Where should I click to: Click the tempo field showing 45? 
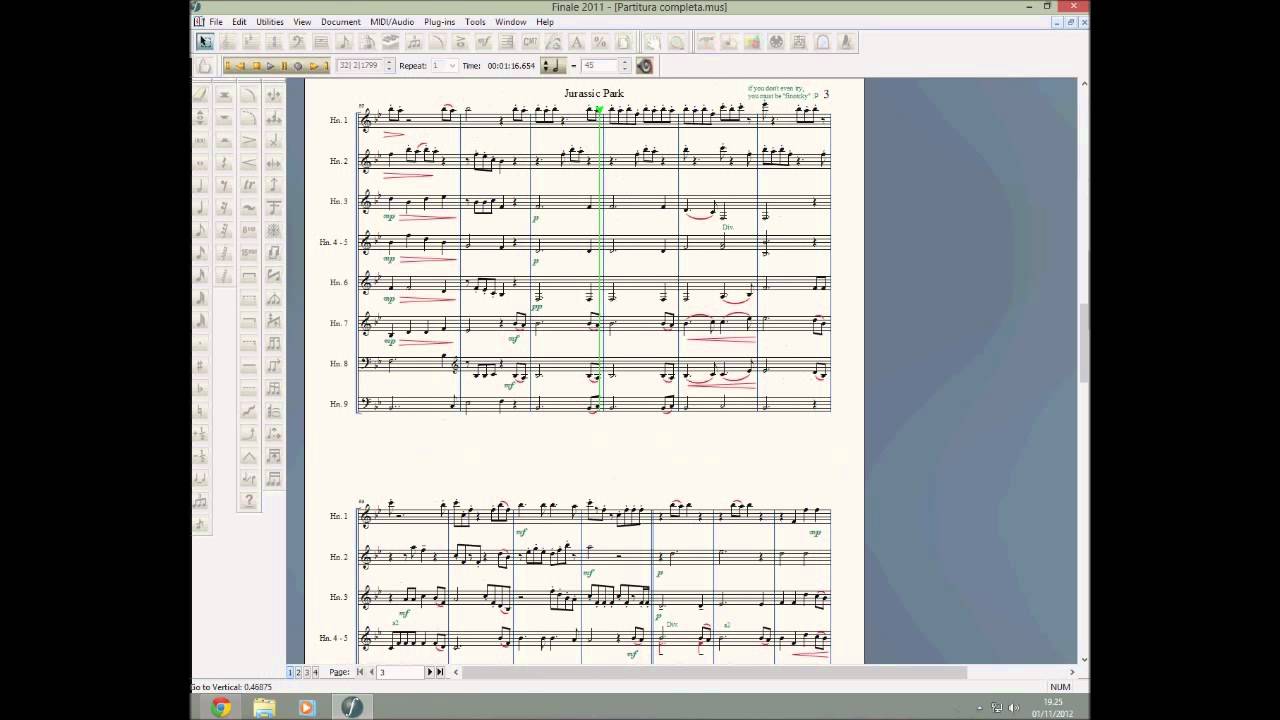click(600, 66)
